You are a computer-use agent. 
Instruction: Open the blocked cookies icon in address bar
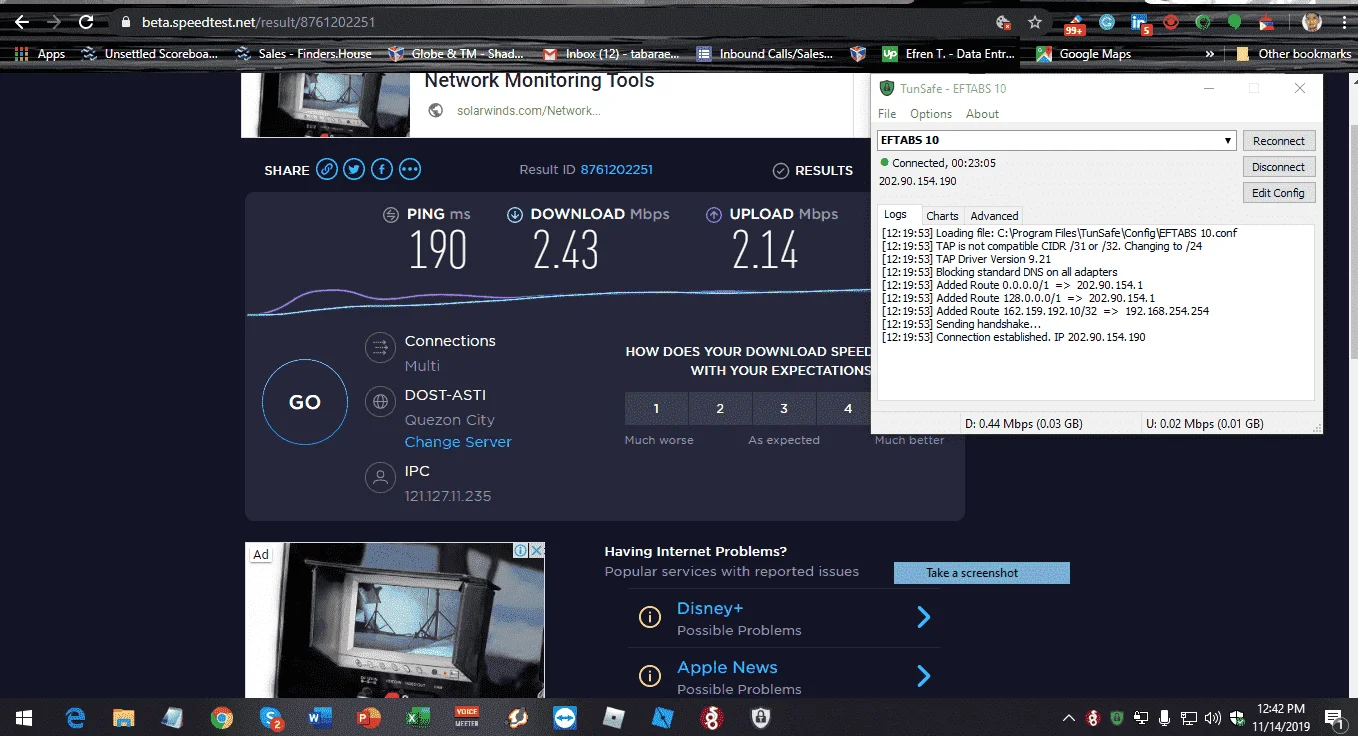click(x=1004, y=21)
